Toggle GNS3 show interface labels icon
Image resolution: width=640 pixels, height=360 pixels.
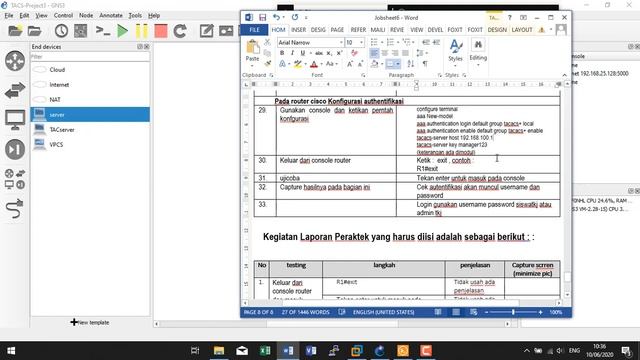[80, 31]
